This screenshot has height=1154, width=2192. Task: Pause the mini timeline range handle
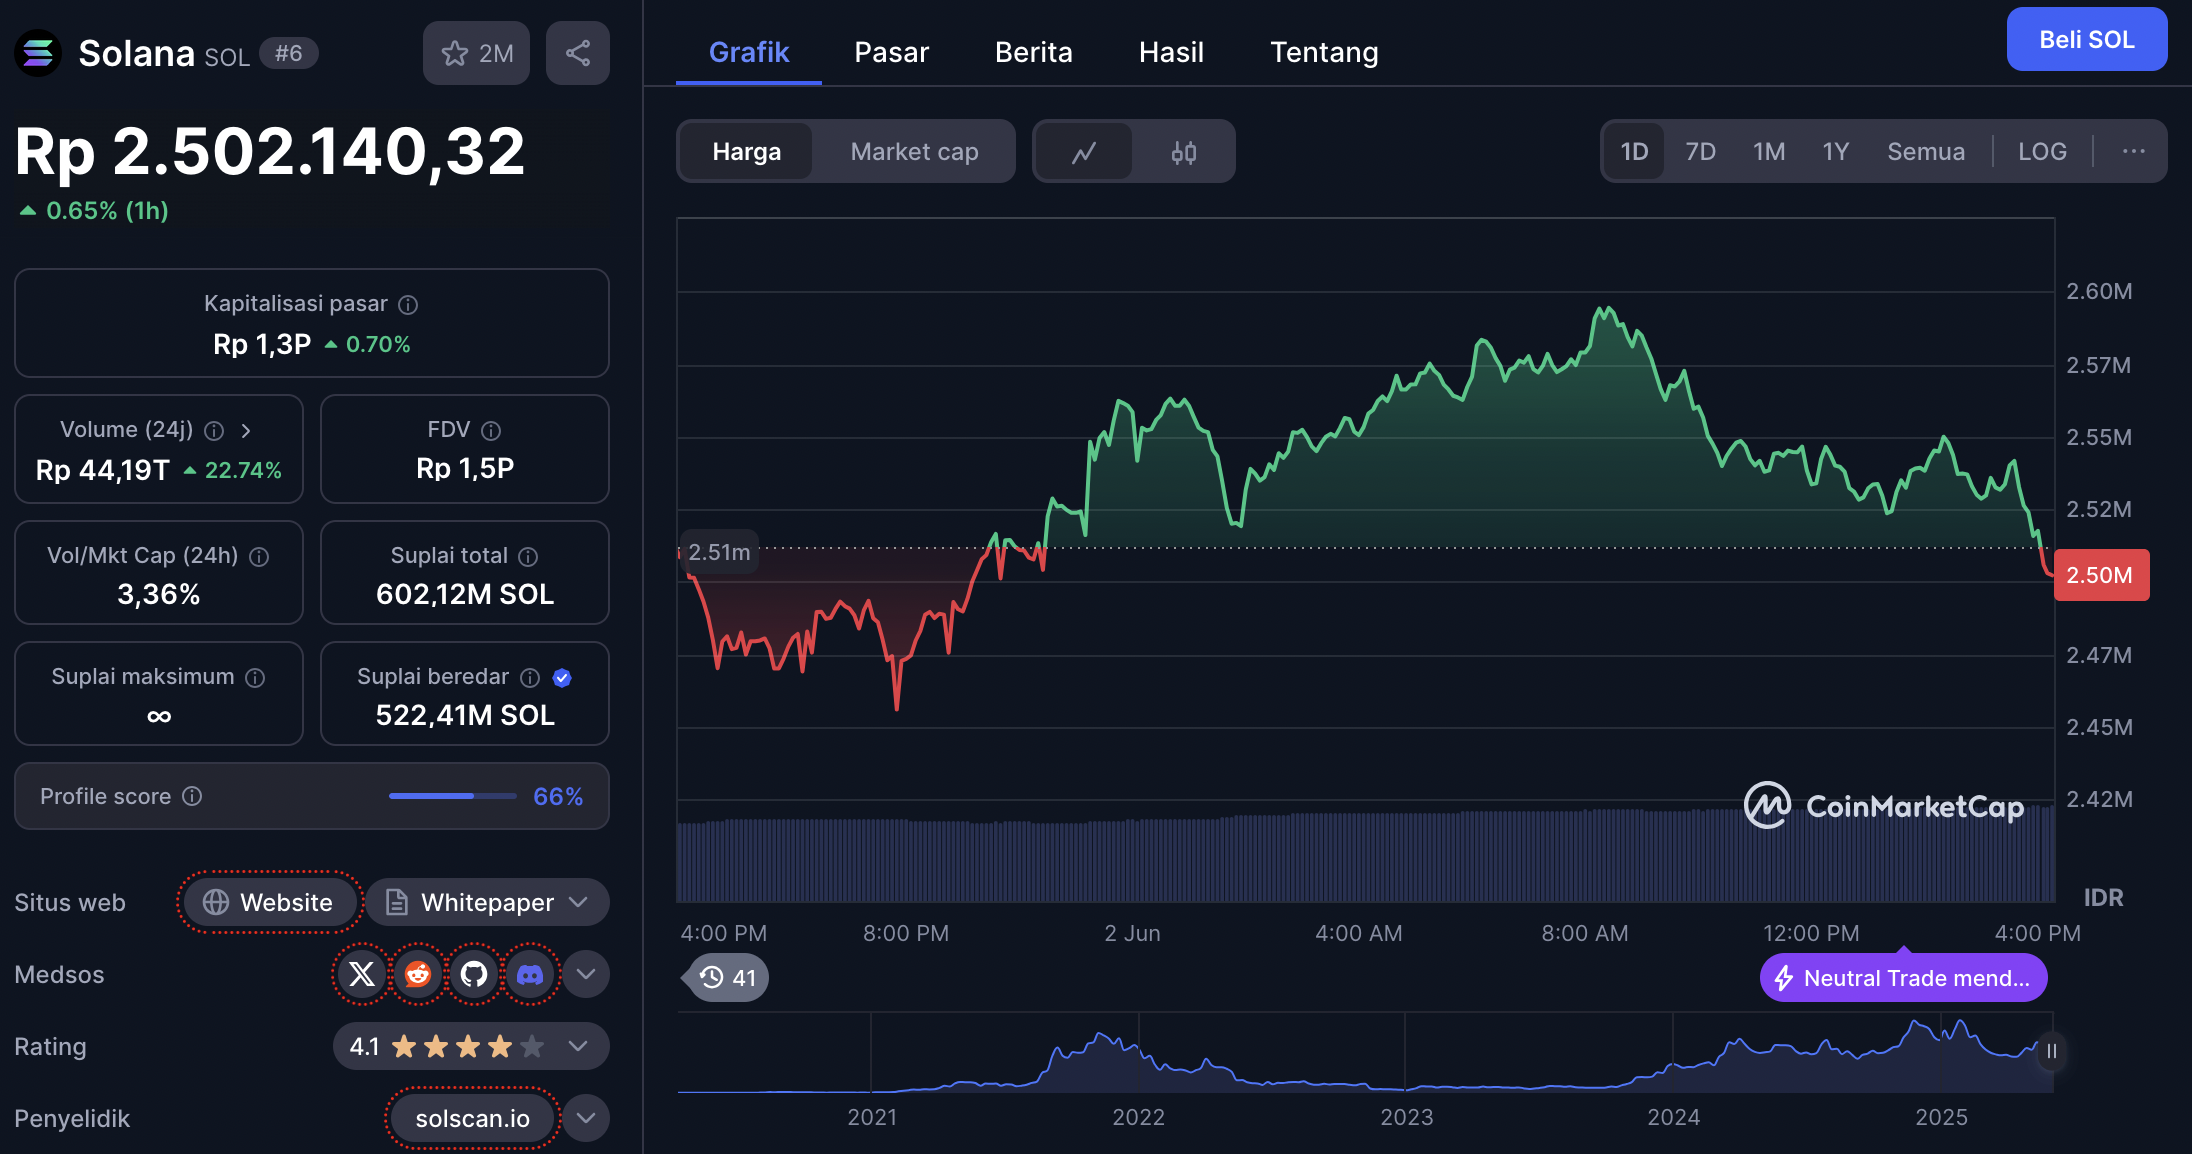pos(2051,1051)
